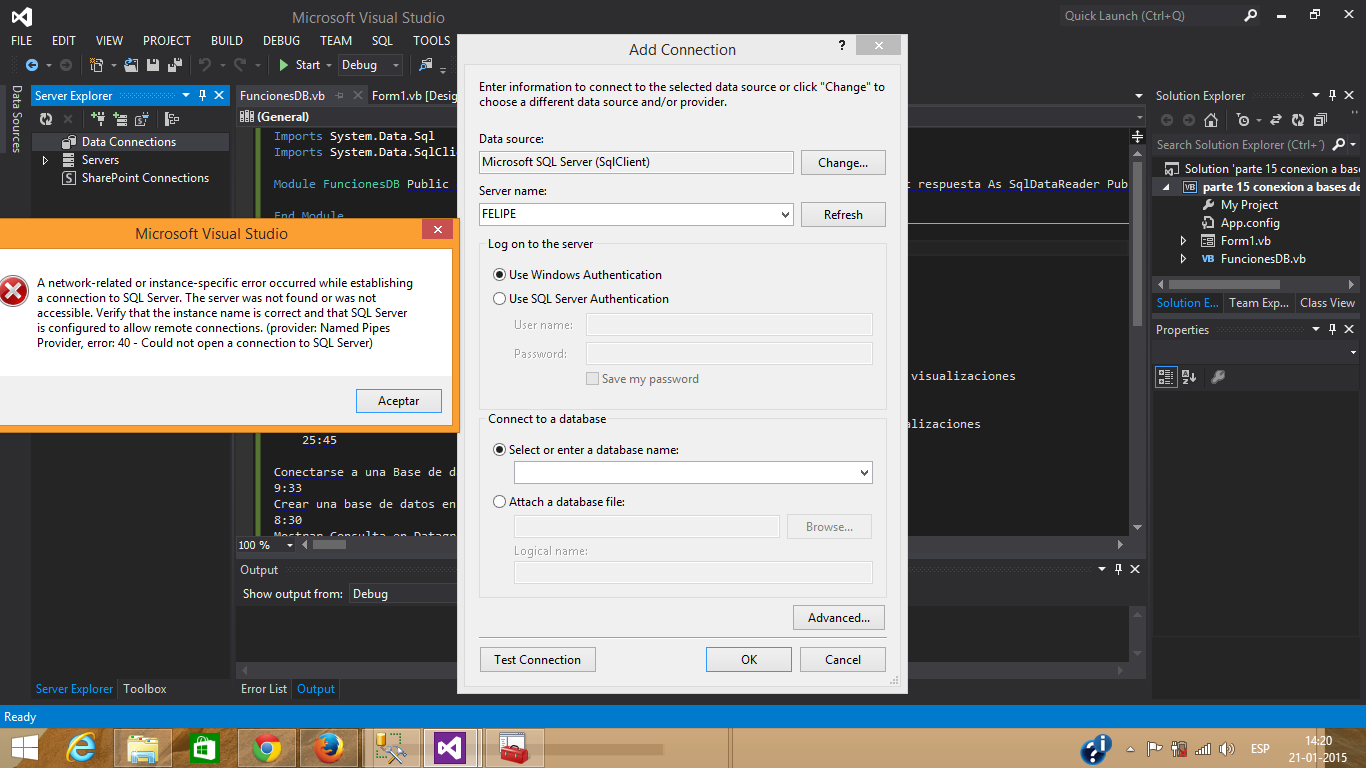Open the Debug configuration dropdown
1366x768 pixels.
[x=396, y=65]
